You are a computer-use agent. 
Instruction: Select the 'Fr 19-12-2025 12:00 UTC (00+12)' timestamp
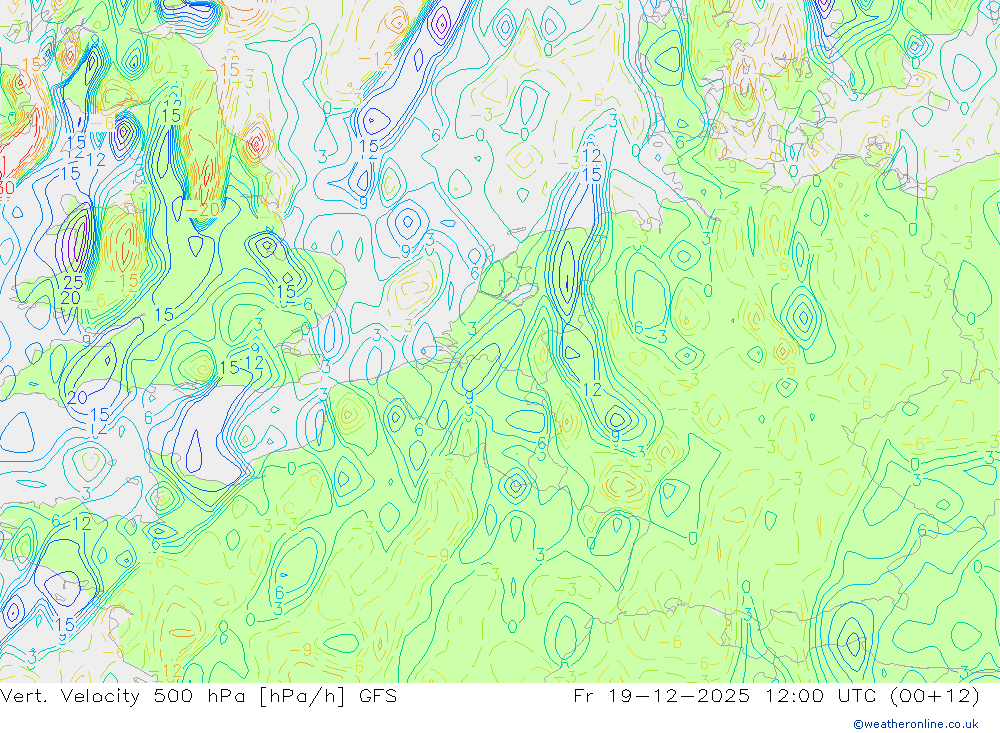[x=776, y=696]
